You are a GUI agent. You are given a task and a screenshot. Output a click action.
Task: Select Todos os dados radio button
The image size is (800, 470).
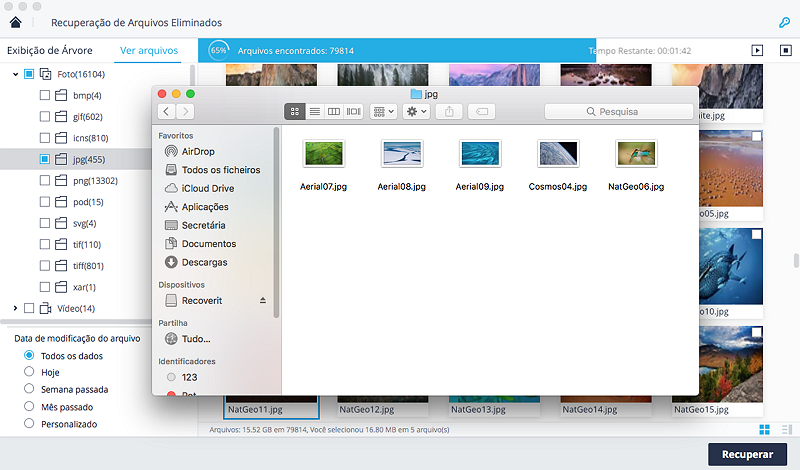(29, 355)
